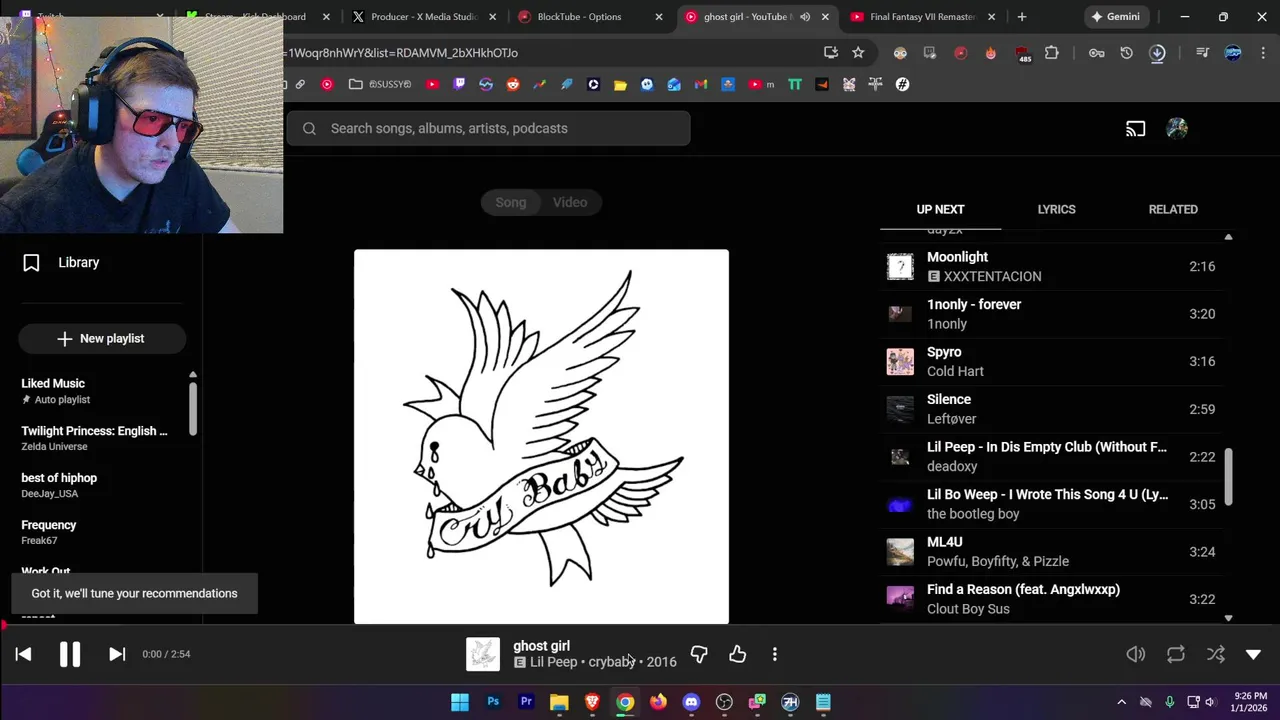Dislike the ghost girl song
The width and height of the screenshot is (1280, 720).
coord(699,654)
